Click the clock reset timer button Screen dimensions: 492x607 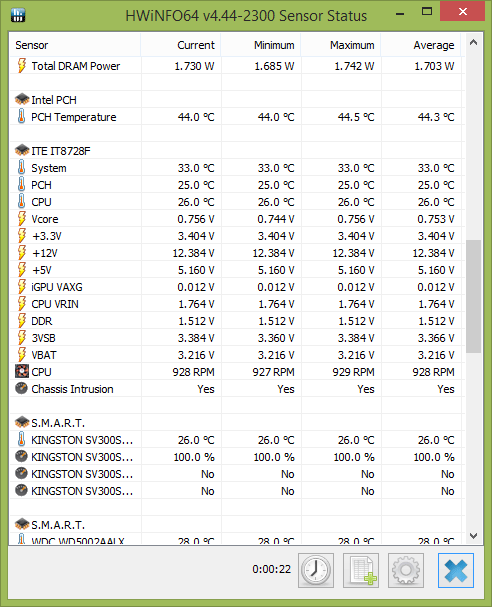(x=316, y=570)
